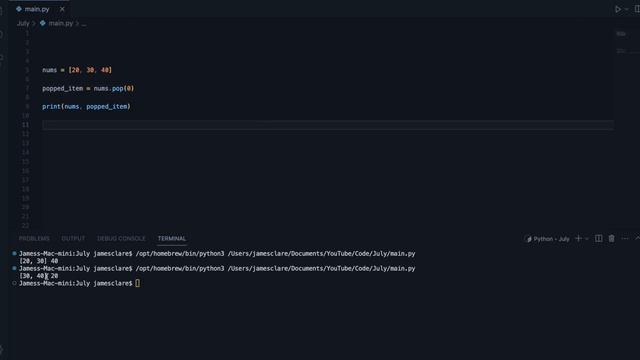Run the Python file with play icon
Viewport: 640px width, 360px height.
618,9
